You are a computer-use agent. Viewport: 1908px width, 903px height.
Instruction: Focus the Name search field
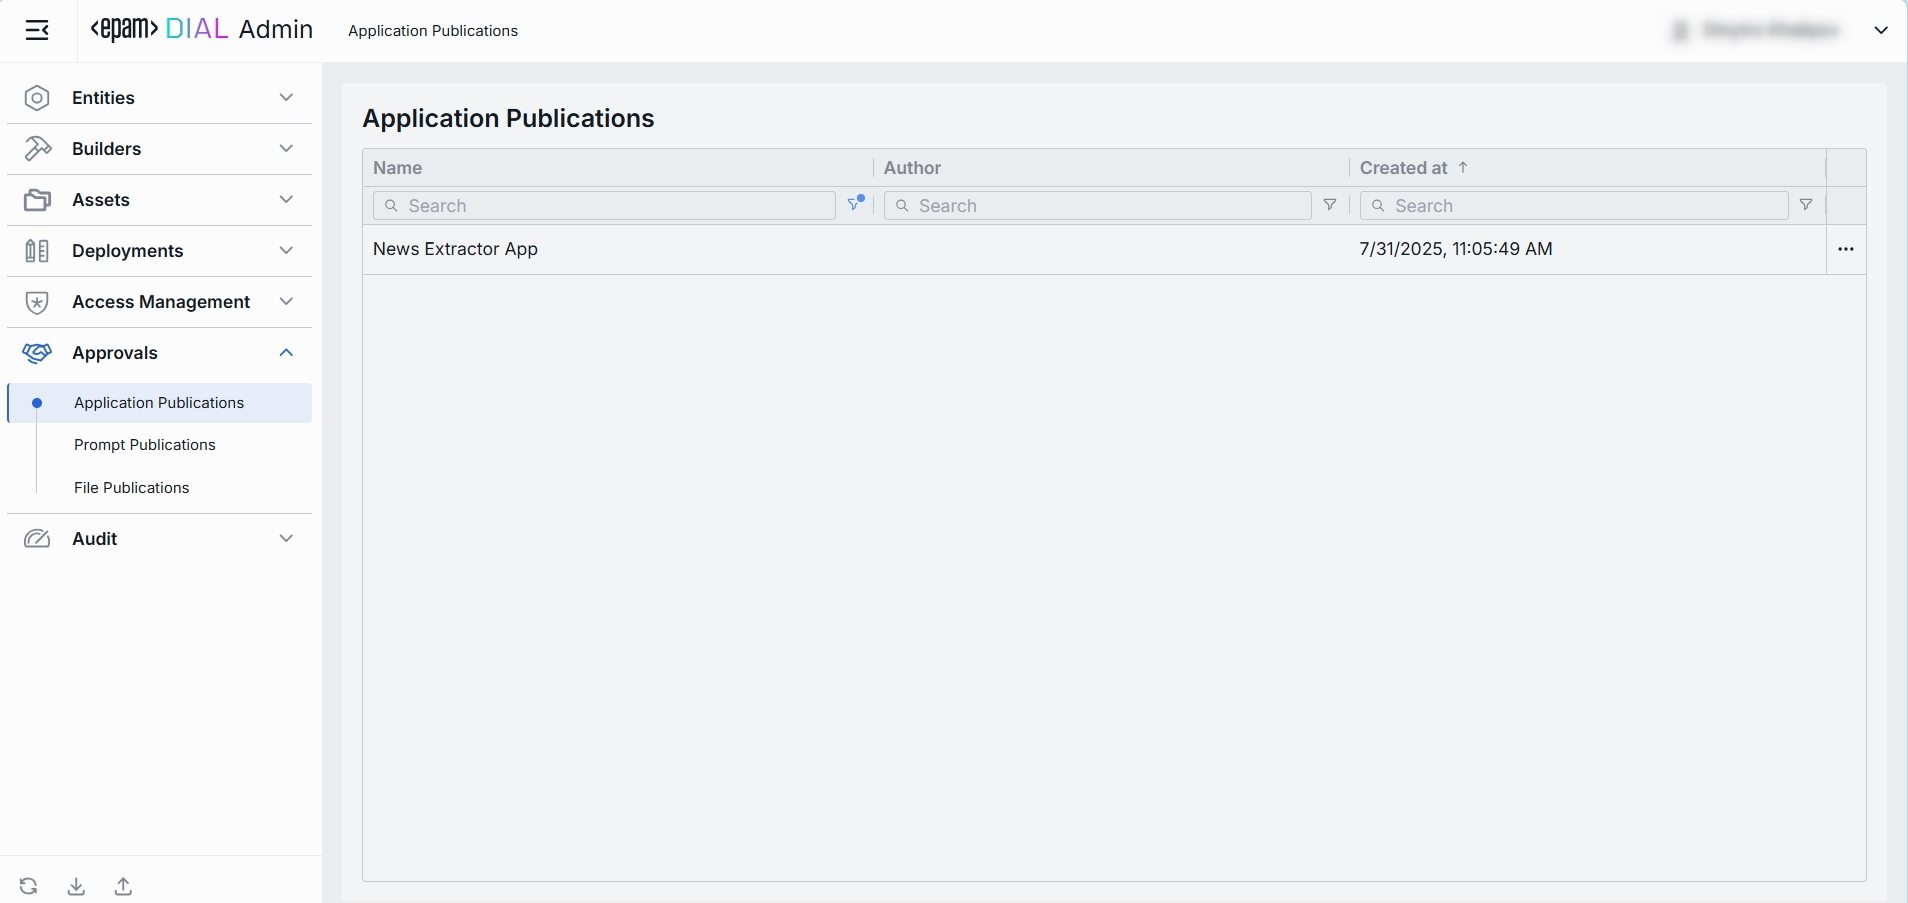(x=604, y=205)
